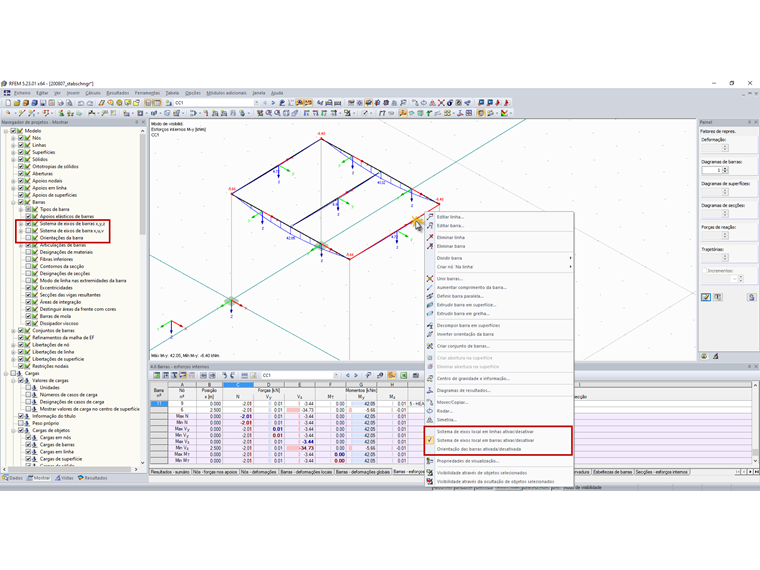Switch to Vistas navigator tab
Screen dimensions: 760x570
click(64, 478)
